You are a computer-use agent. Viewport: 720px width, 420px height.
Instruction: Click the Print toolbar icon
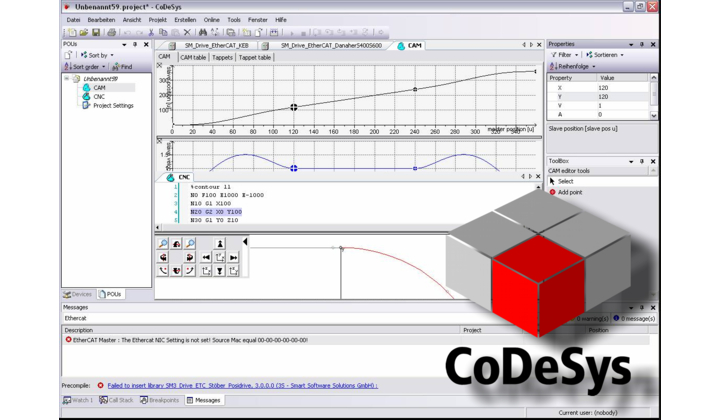[x=111, y=32]
